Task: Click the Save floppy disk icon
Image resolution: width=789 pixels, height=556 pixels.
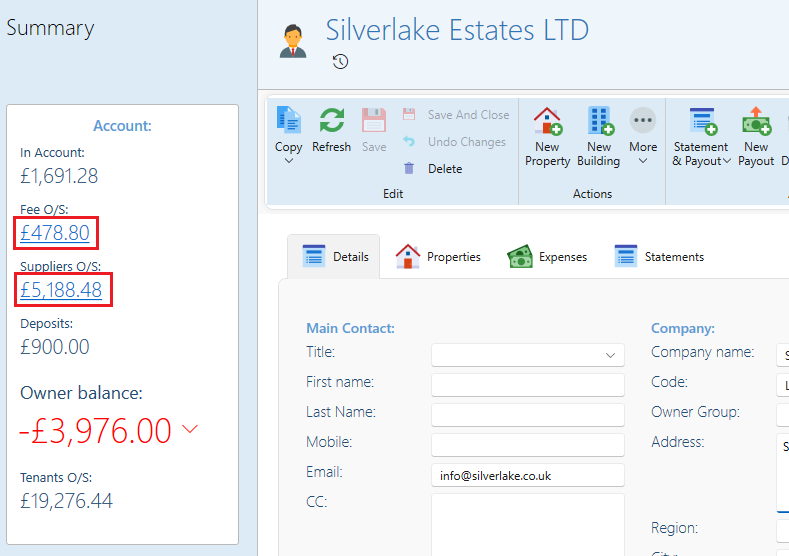Action: (x=374, y=120)
